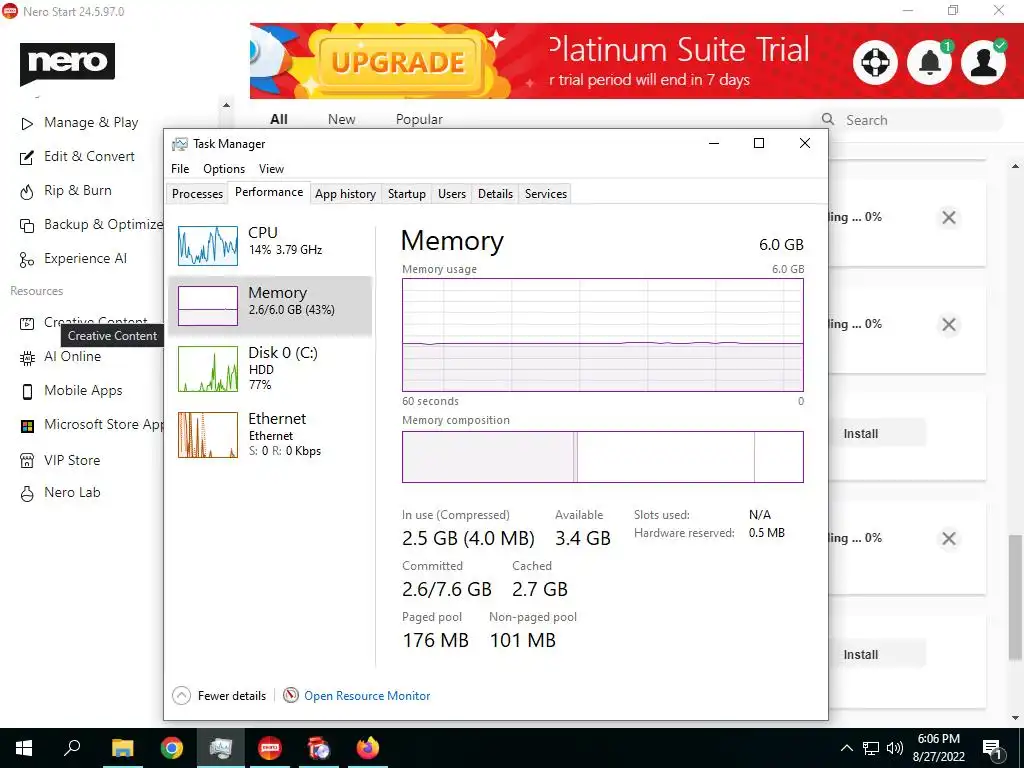The width and height of the screenshot is (1024, 768).
Task: Switch to App history tab
Action: 345,194
